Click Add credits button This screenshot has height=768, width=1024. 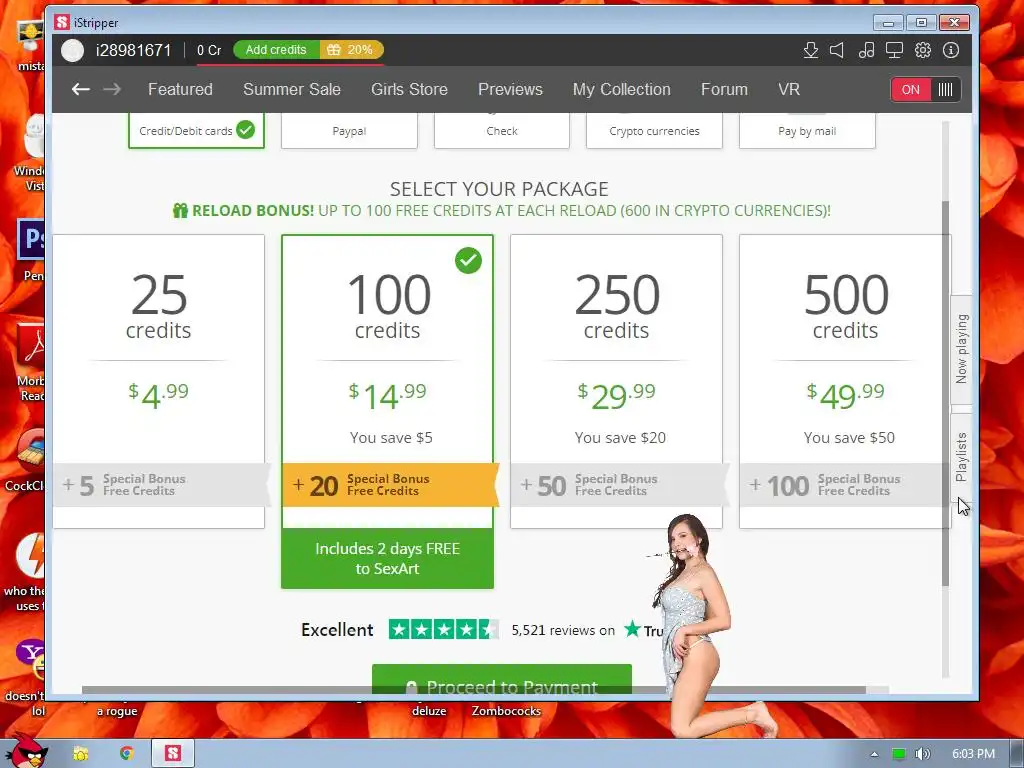point(276,50)
